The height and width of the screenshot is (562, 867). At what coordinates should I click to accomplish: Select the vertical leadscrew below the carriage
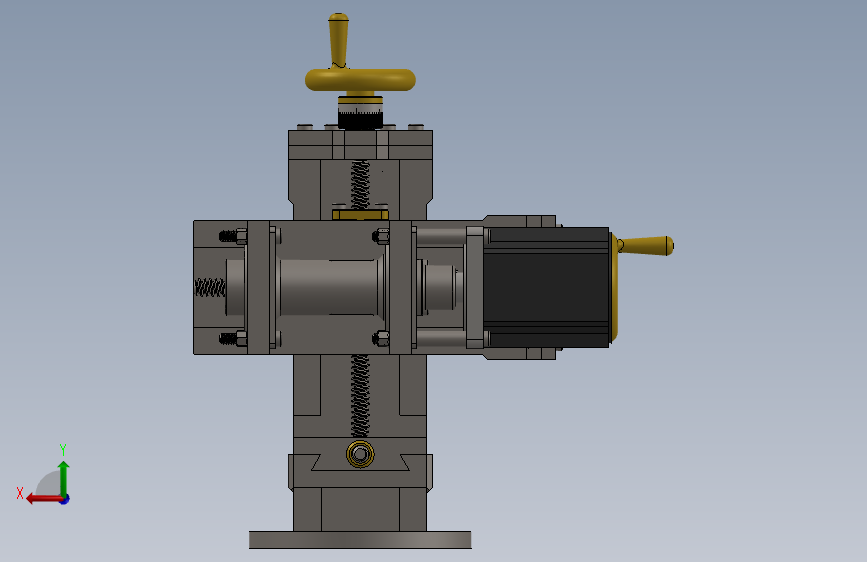point(360,396)
